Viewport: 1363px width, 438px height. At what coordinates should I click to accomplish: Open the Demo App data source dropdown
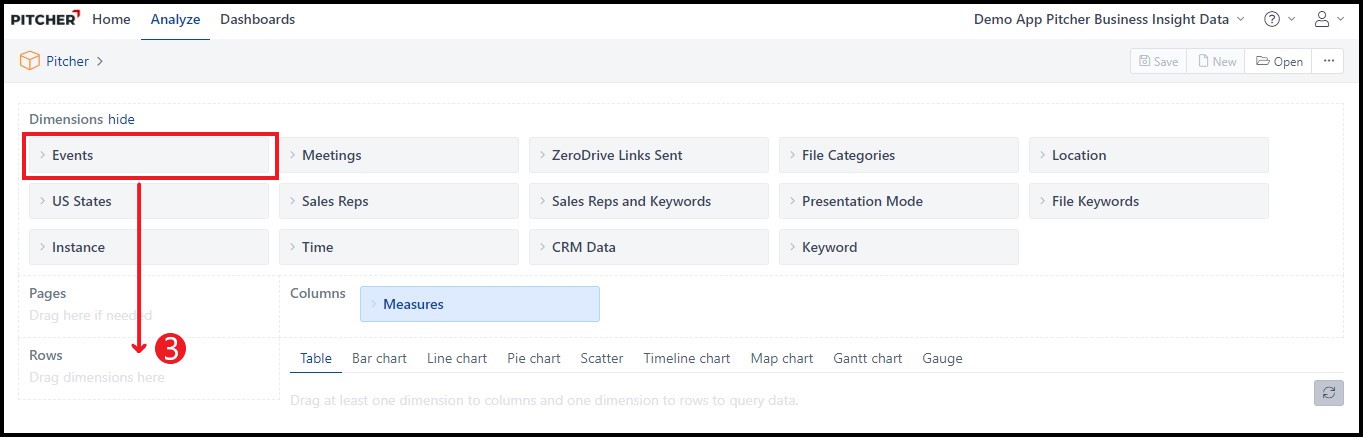coord(1109,19)
